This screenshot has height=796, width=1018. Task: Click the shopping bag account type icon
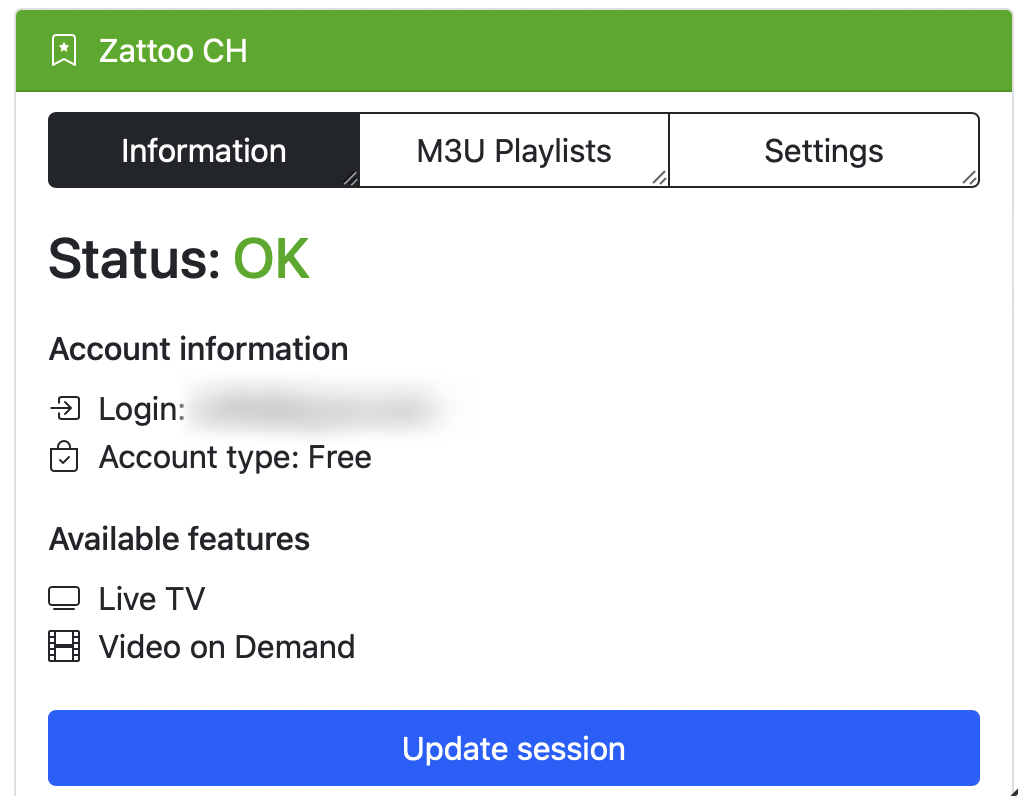[x=64, y=456]
